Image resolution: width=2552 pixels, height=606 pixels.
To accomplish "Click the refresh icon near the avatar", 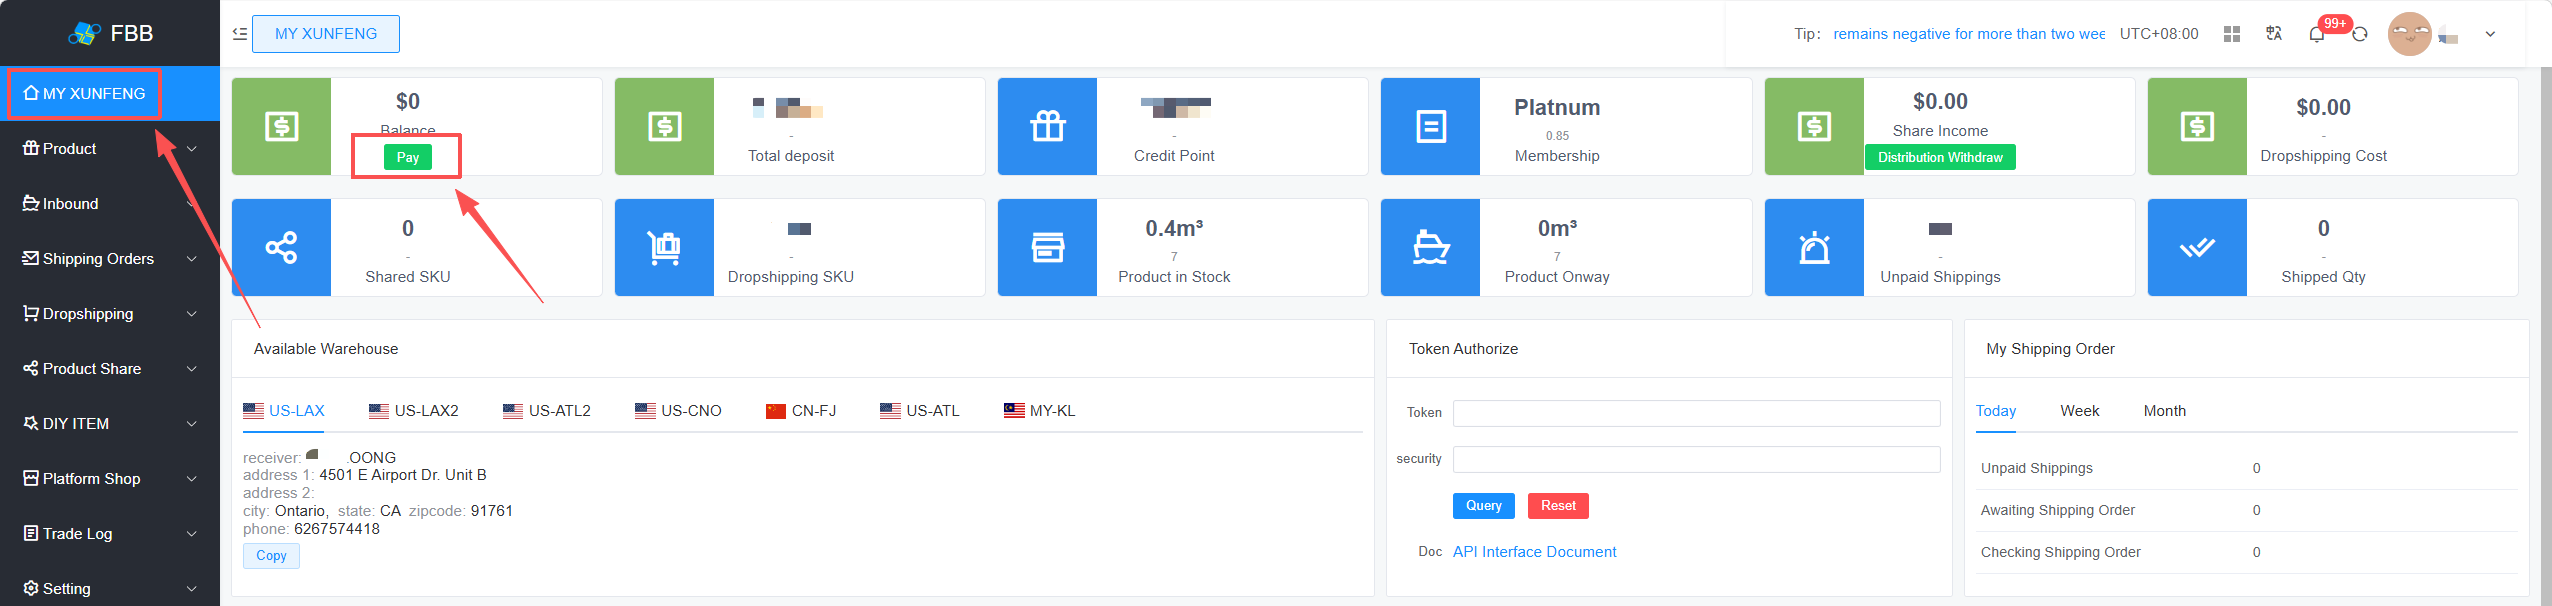I will (2360, 34).
